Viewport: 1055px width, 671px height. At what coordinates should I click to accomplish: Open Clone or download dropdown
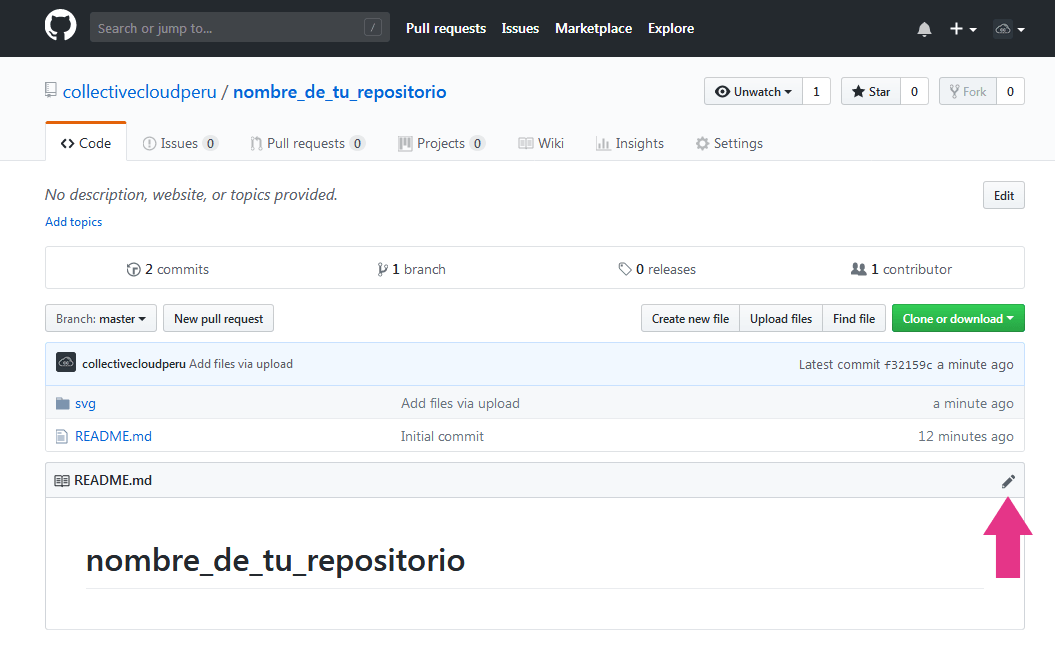(x=957, y=319)
